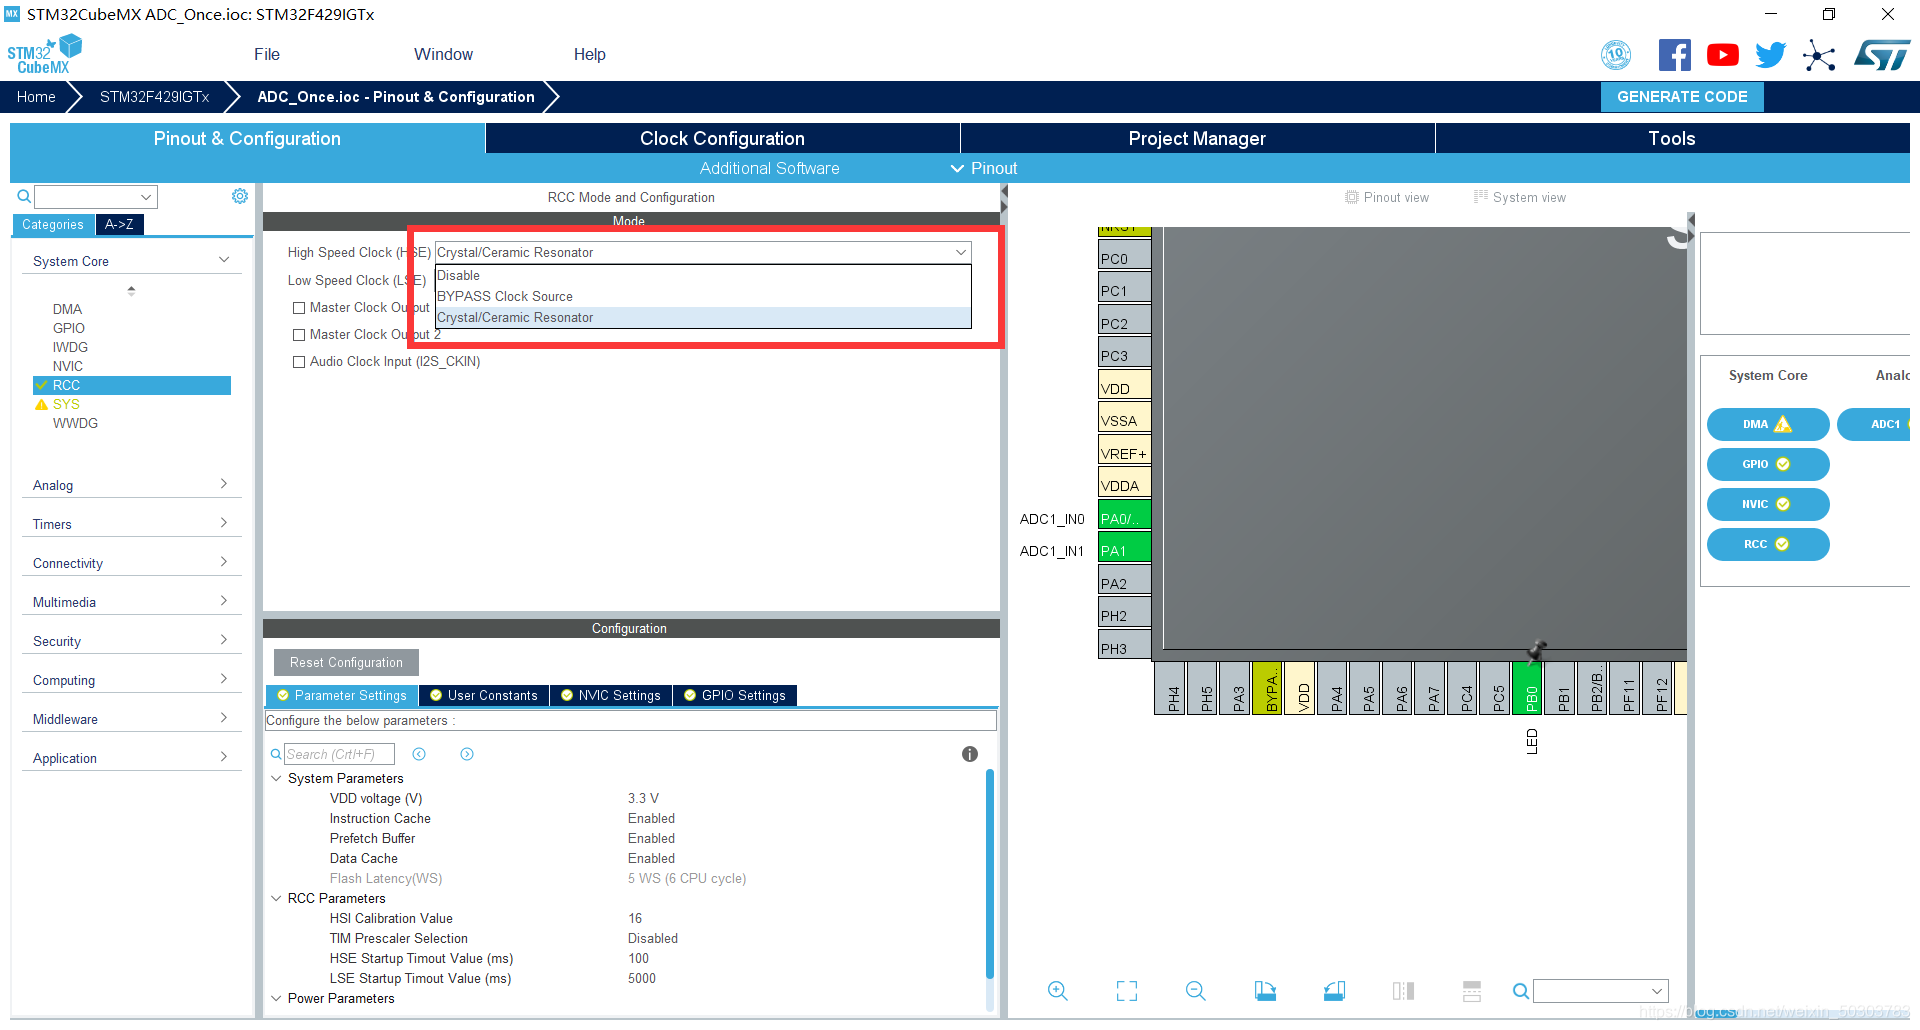This screenshot has height=1030, width=1920.
Task: Choose Crystal/Ceramic Resonator option
Action: pyautogui.click(x=703, y=317)
